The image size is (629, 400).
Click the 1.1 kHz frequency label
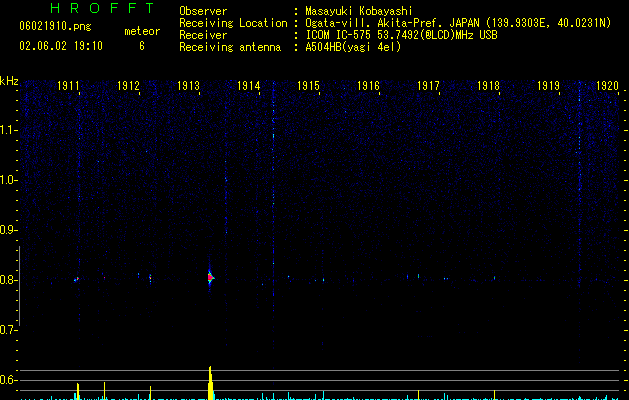pyautogui.click(x=8, y=130)
